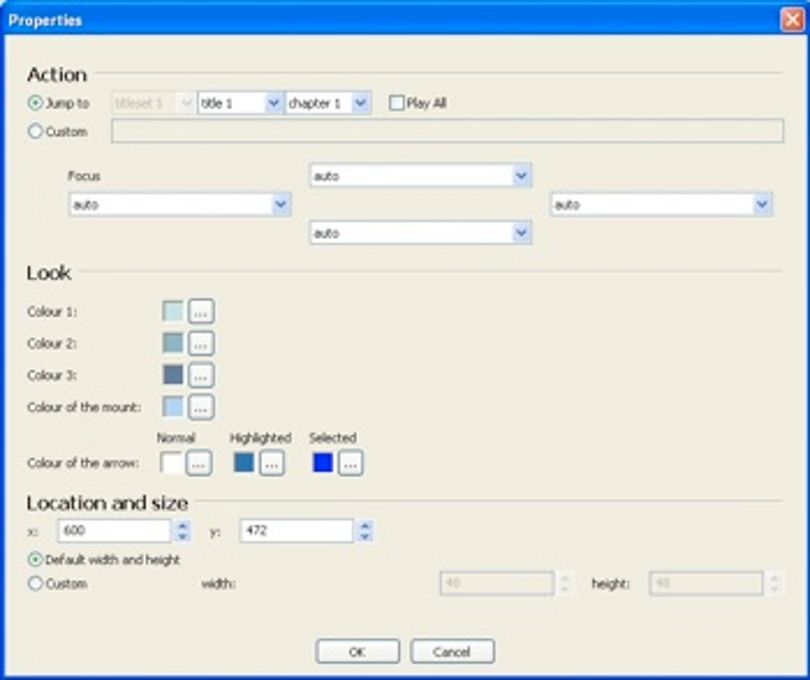Open Normal arrow colour ellipsis button
Viewport: 810px width, 680px height.
(x=199, y=463)
